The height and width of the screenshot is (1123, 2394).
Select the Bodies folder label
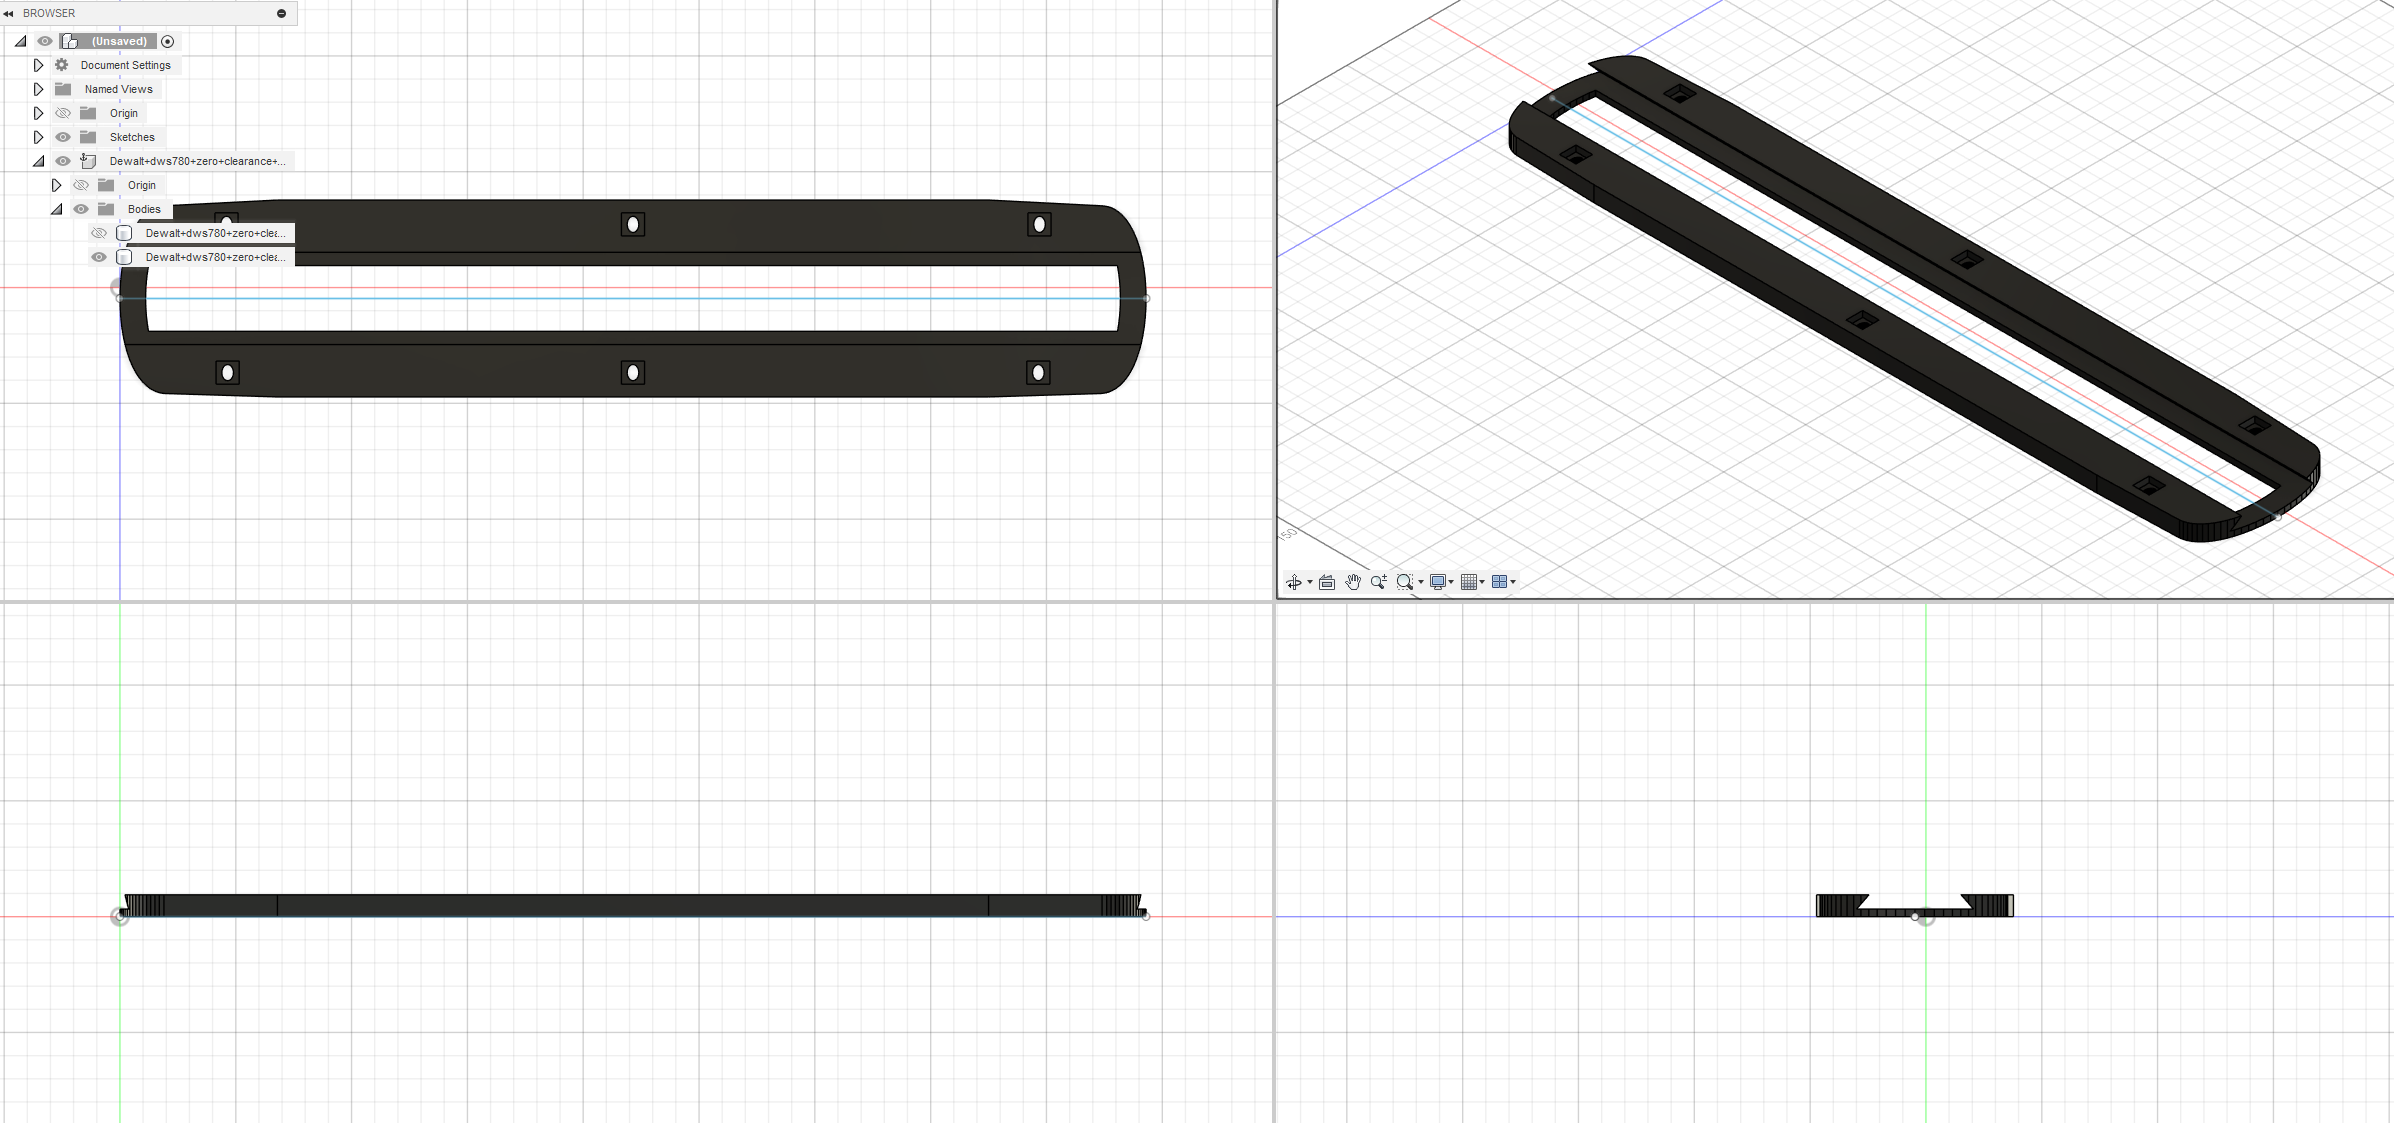click(144, 209)
